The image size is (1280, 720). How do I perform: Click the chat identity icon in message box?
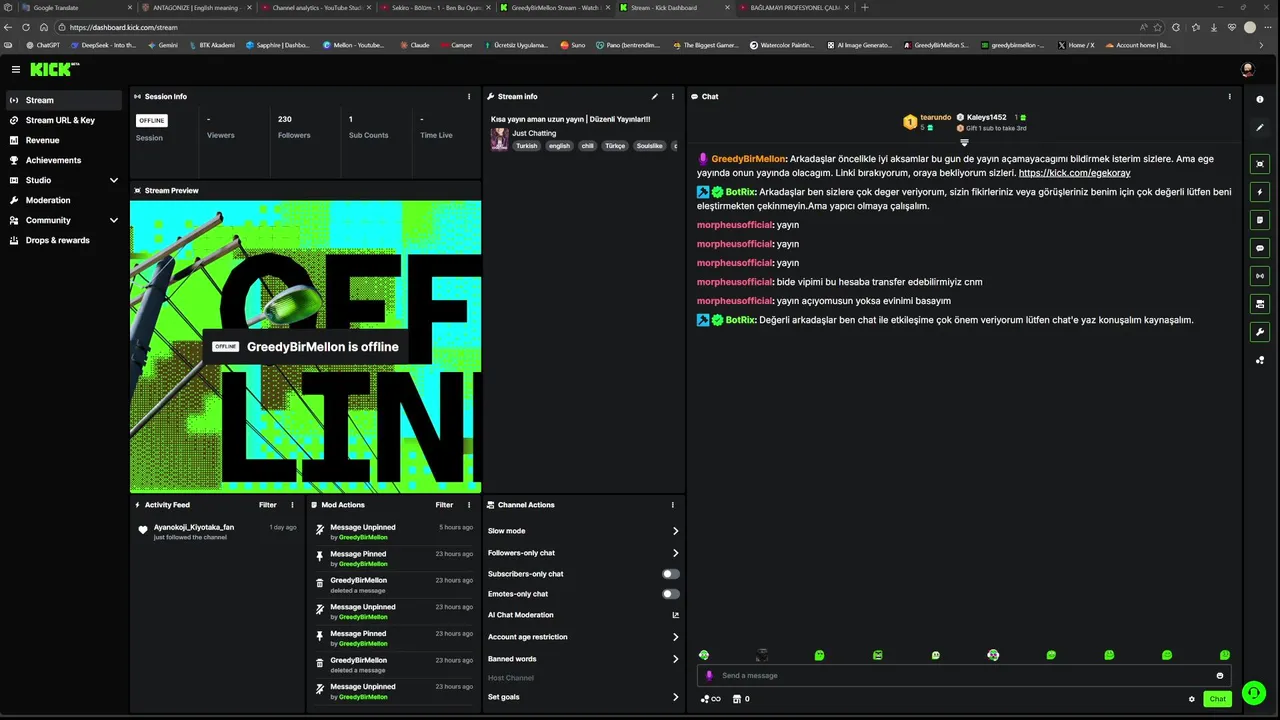click(x=710, y=676)
